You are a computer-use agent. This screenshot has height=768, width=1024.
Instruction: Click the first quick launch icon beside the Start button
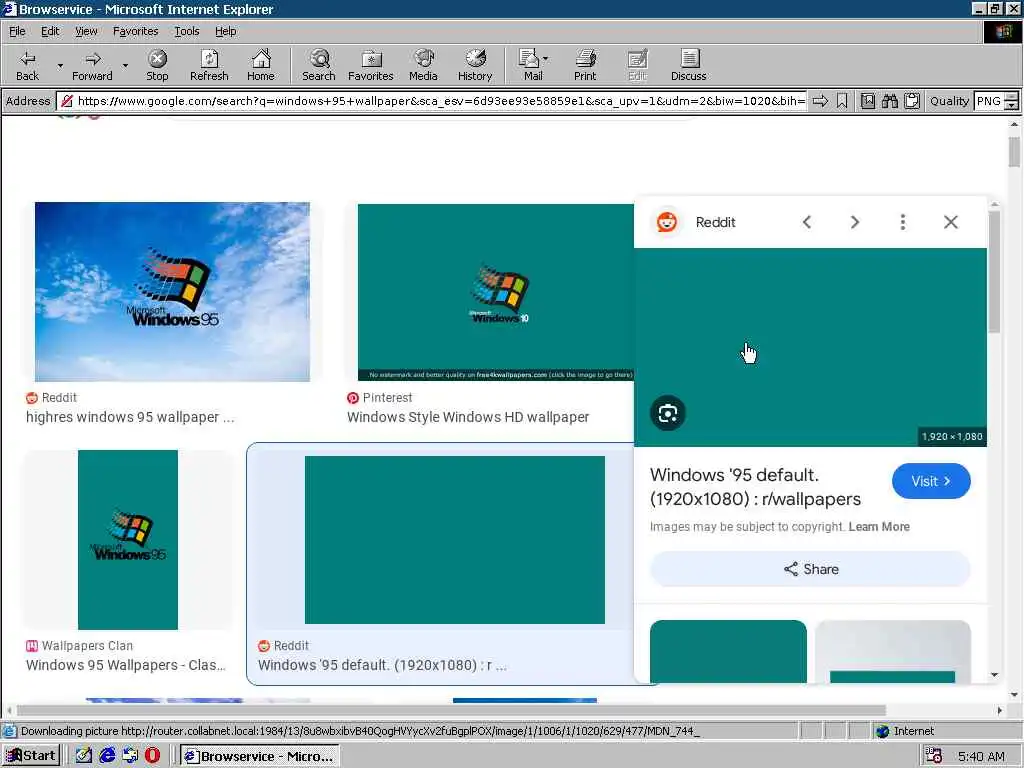84,756
